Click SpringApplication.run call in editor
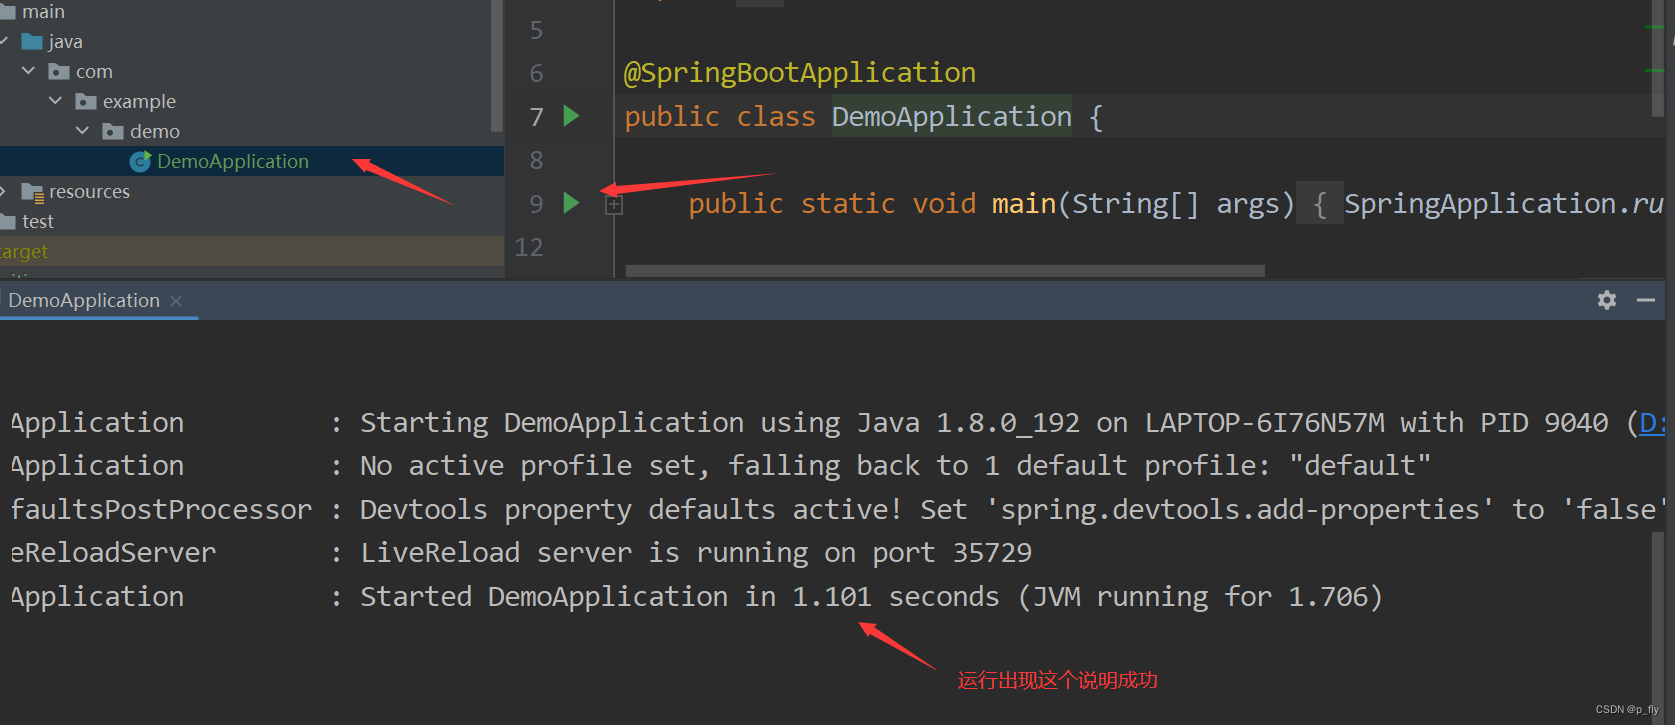Screen dimensions: 1675x725 coord(1504,204)
